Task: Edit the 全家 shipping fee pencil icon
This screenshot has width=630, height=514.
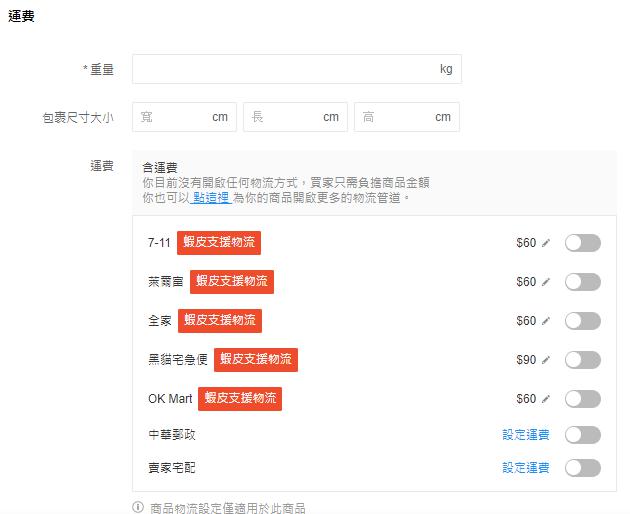Action: click(x=546, y=321)
